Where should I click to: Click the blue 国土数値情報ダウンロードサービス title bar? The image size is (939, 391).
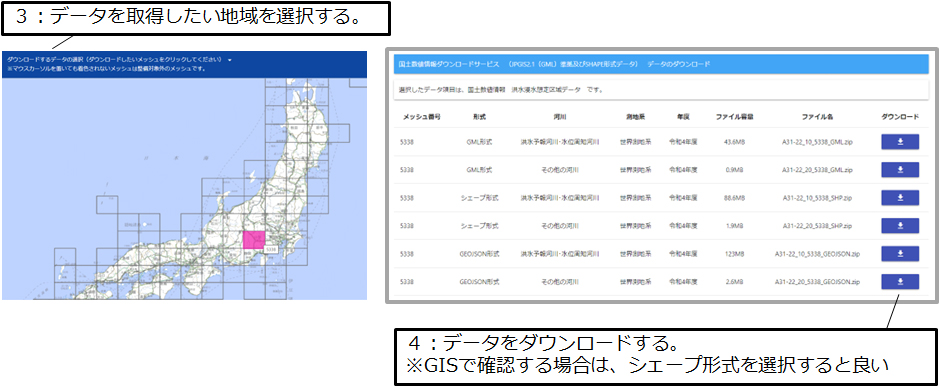[x=661, y=64]
